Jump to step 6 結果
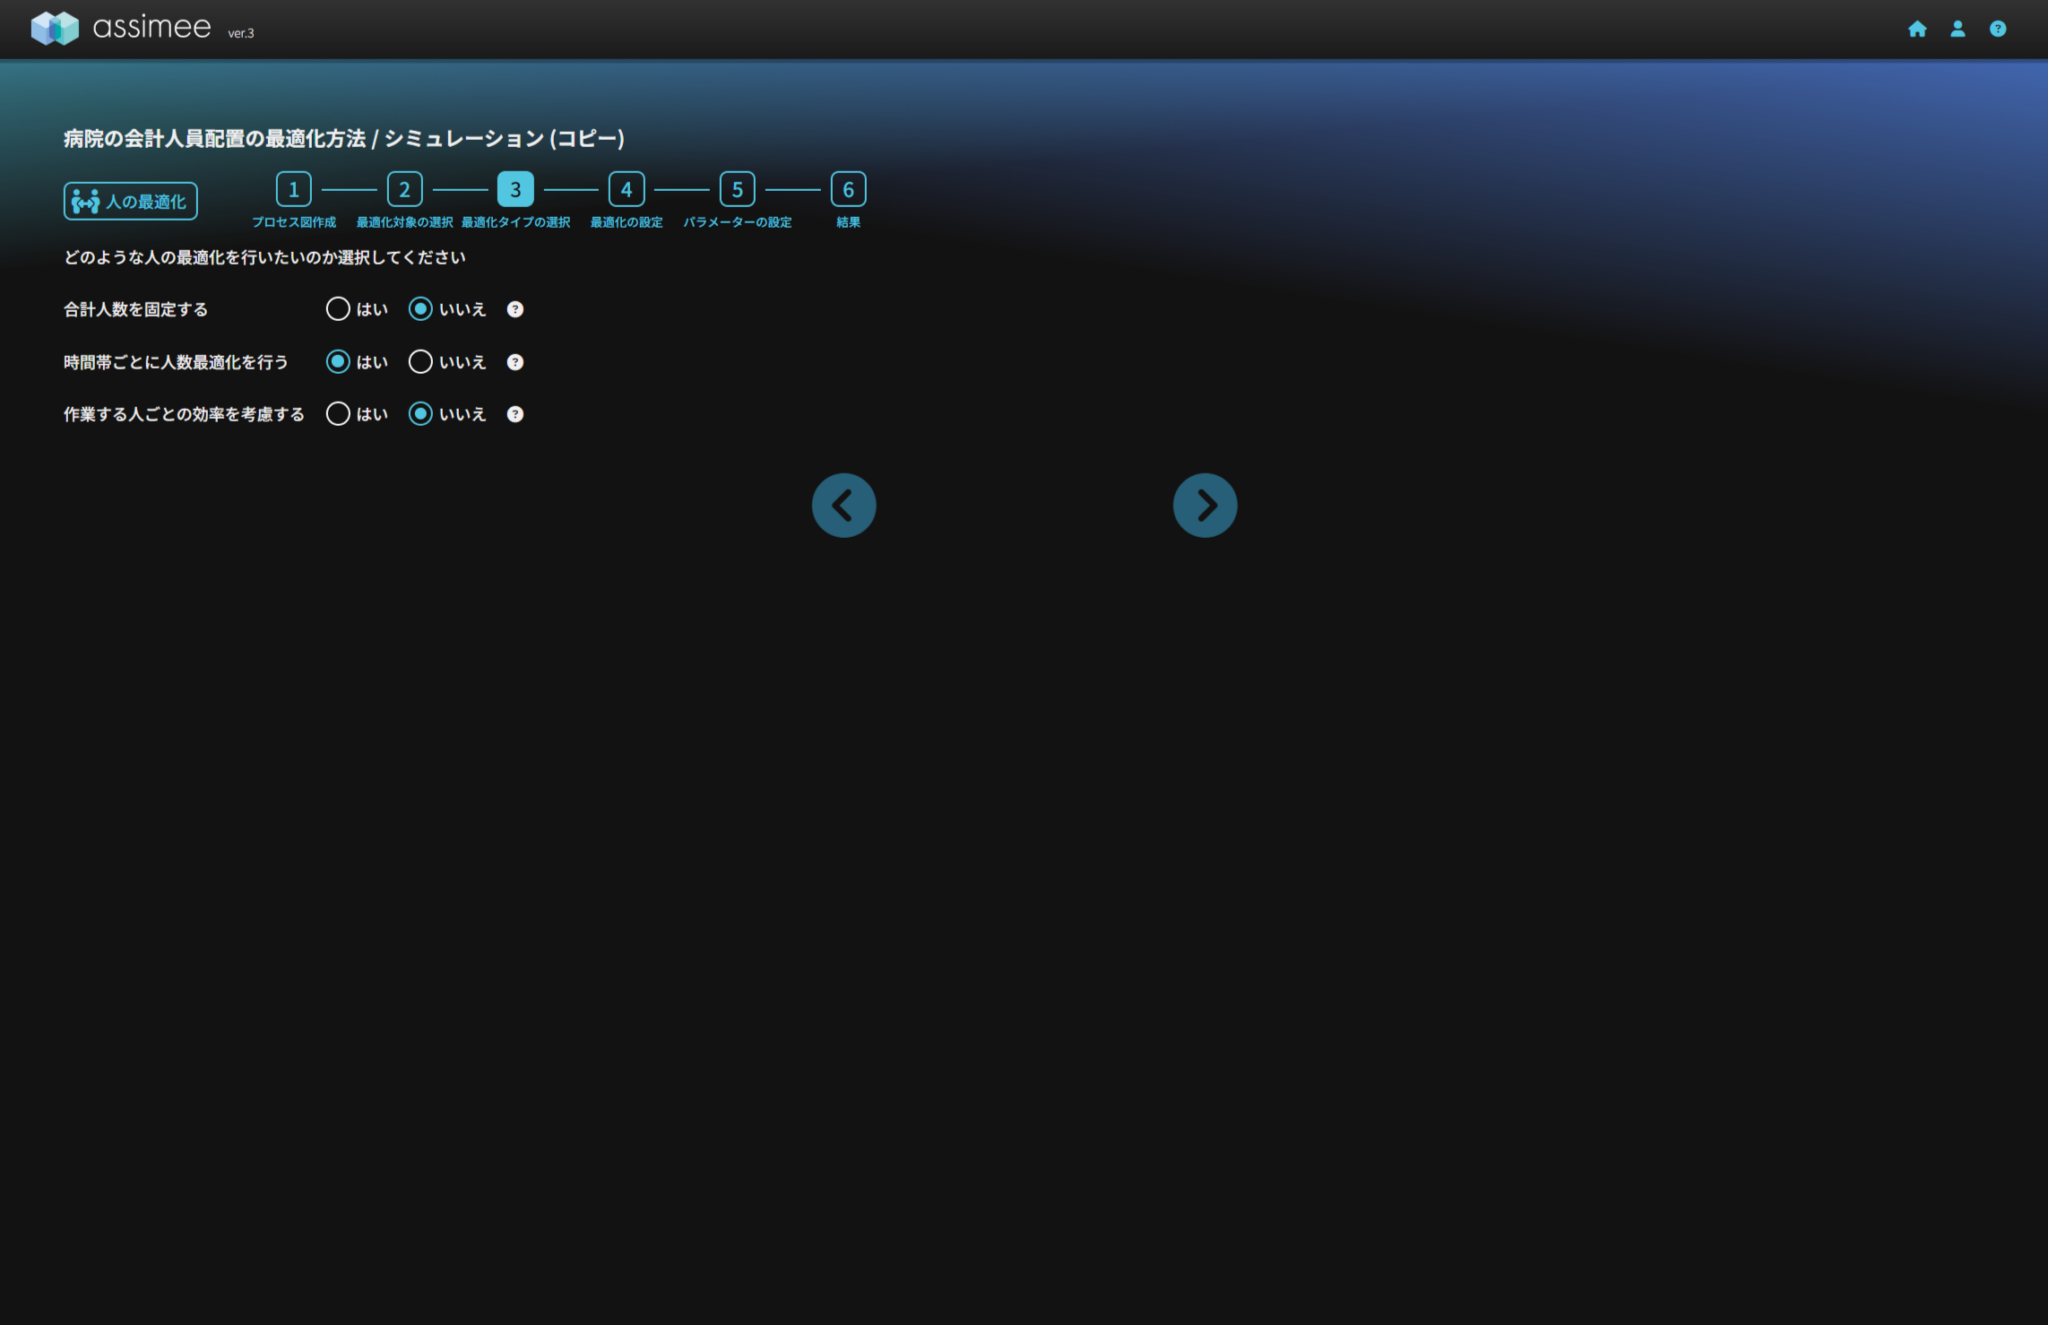 [848, 189]
